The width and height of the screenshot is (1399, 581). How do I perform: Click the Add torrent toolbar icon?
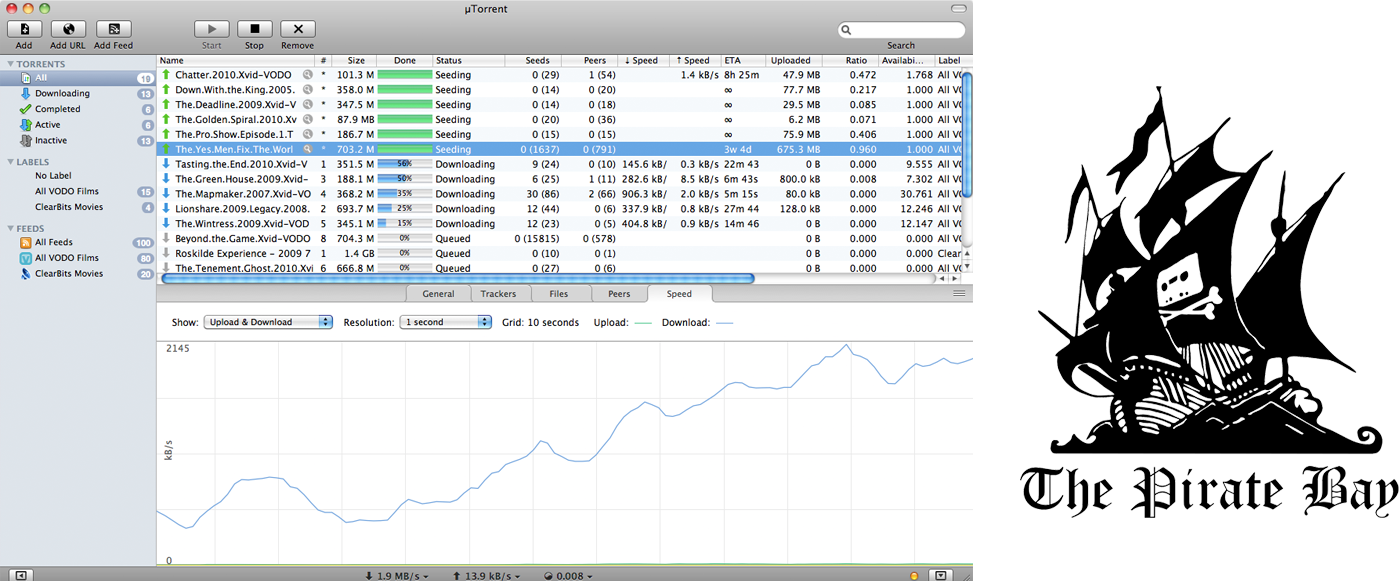coord(24,30)
